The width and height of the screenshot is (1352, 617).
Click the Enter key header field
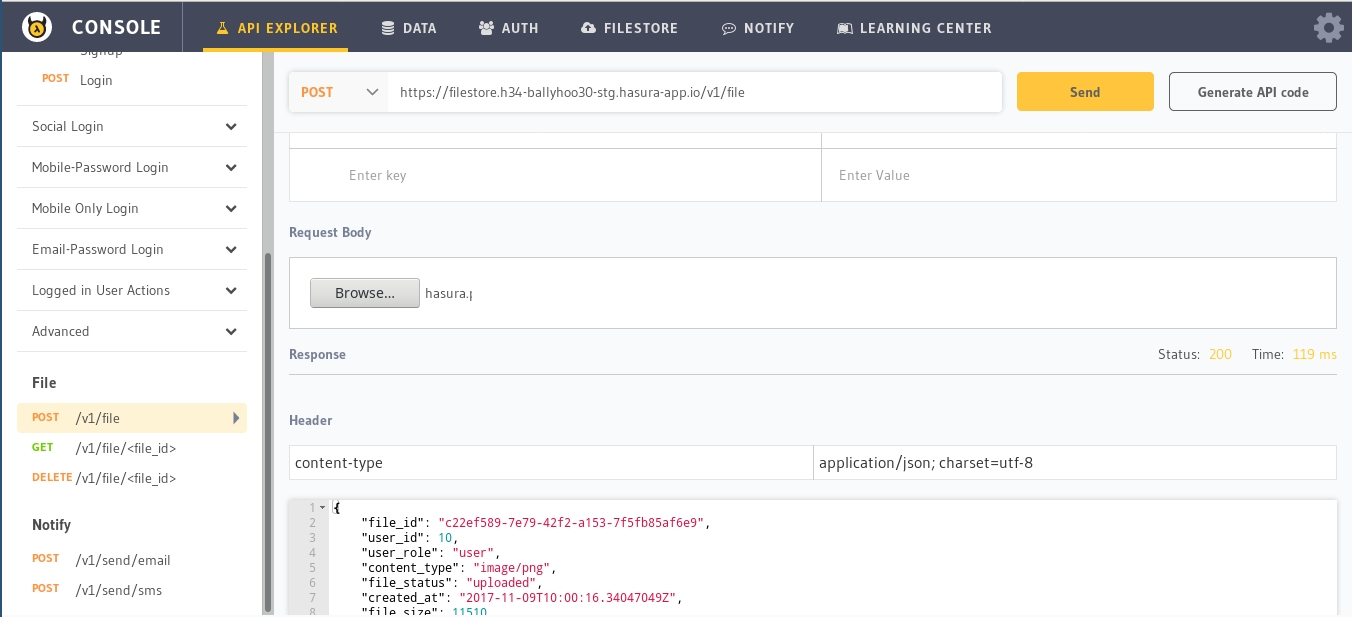coord(555,175)
